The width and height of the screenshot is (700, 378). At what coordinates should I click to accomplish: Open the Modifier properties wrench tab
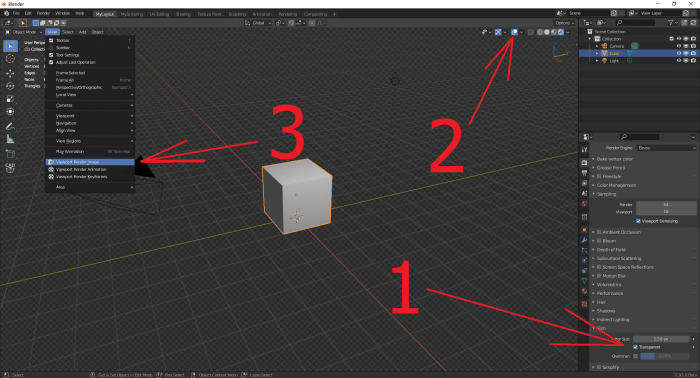pos(584,240)
